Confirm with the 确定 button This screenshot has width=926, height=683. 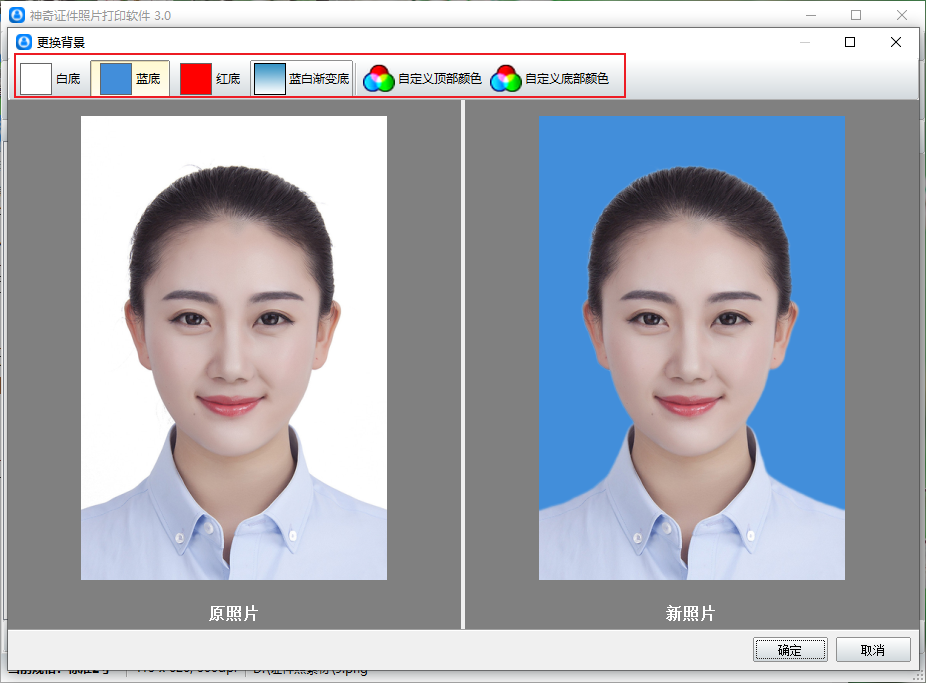(790, 650)
